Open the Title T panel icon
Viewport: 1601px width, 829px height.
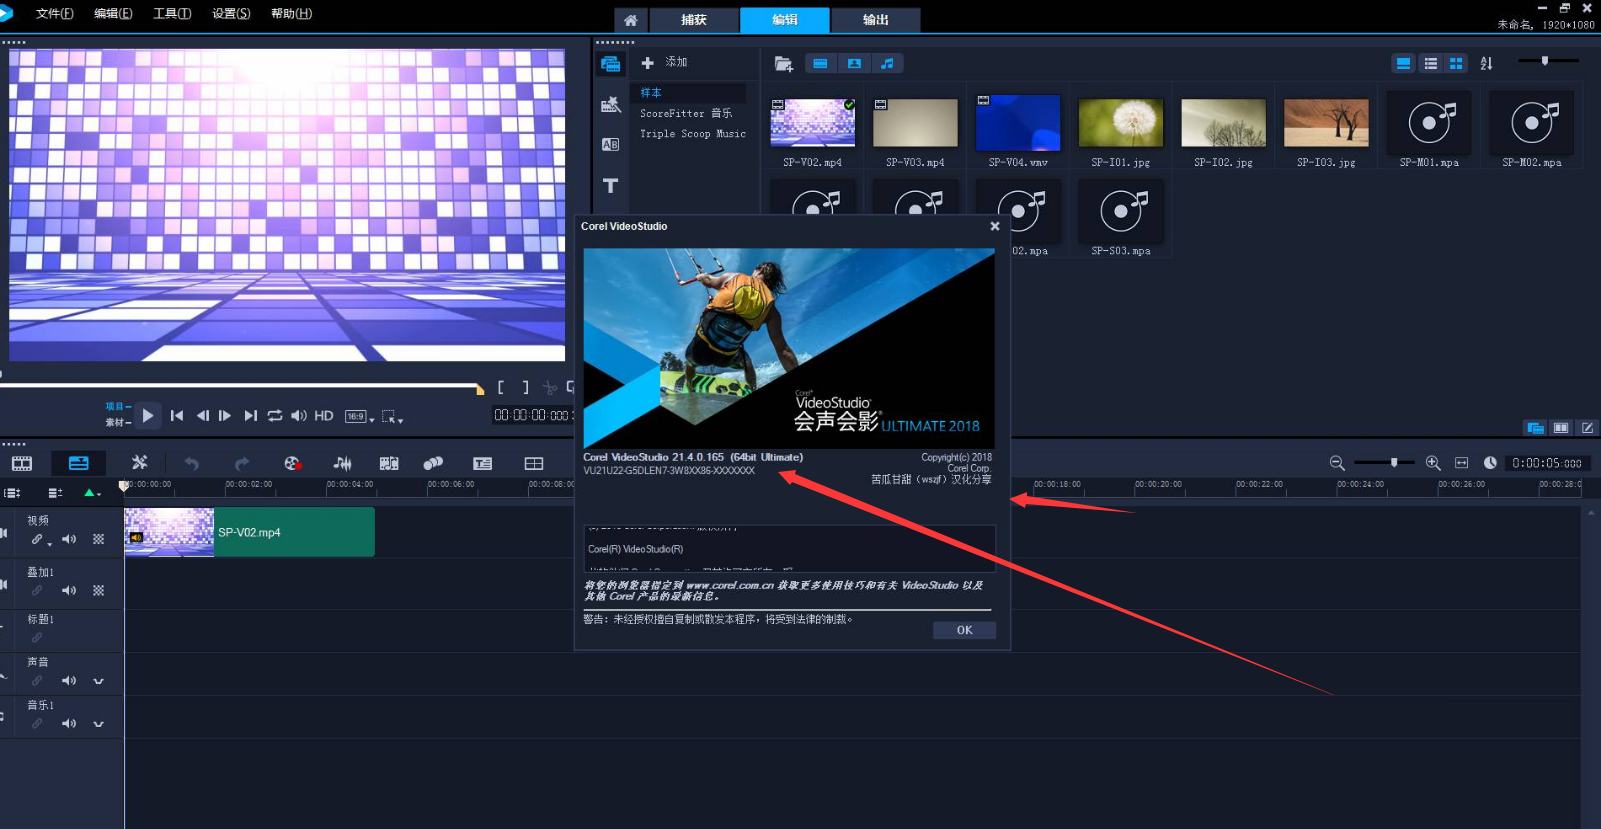tap(610, 185)
